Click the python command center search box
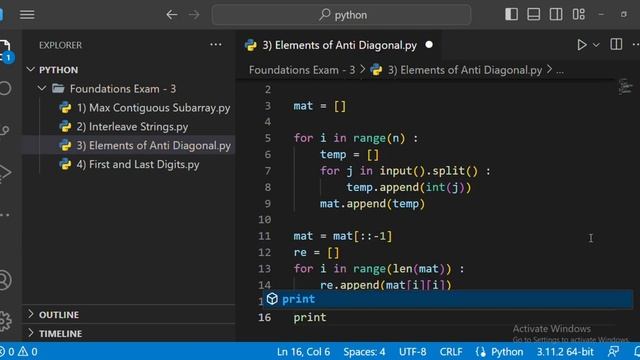640x360 pixels. (x=341, y=15)
